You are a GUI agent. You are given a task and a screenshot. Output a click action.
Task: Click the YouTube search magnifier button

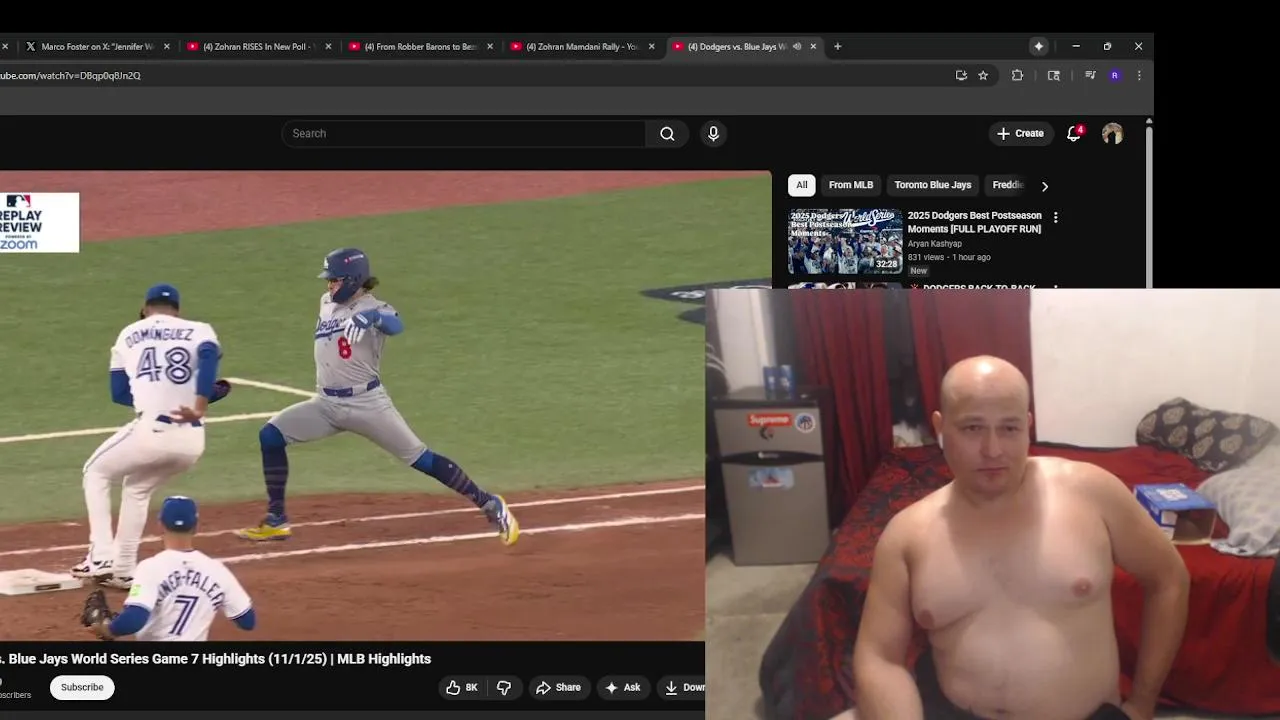667,134
